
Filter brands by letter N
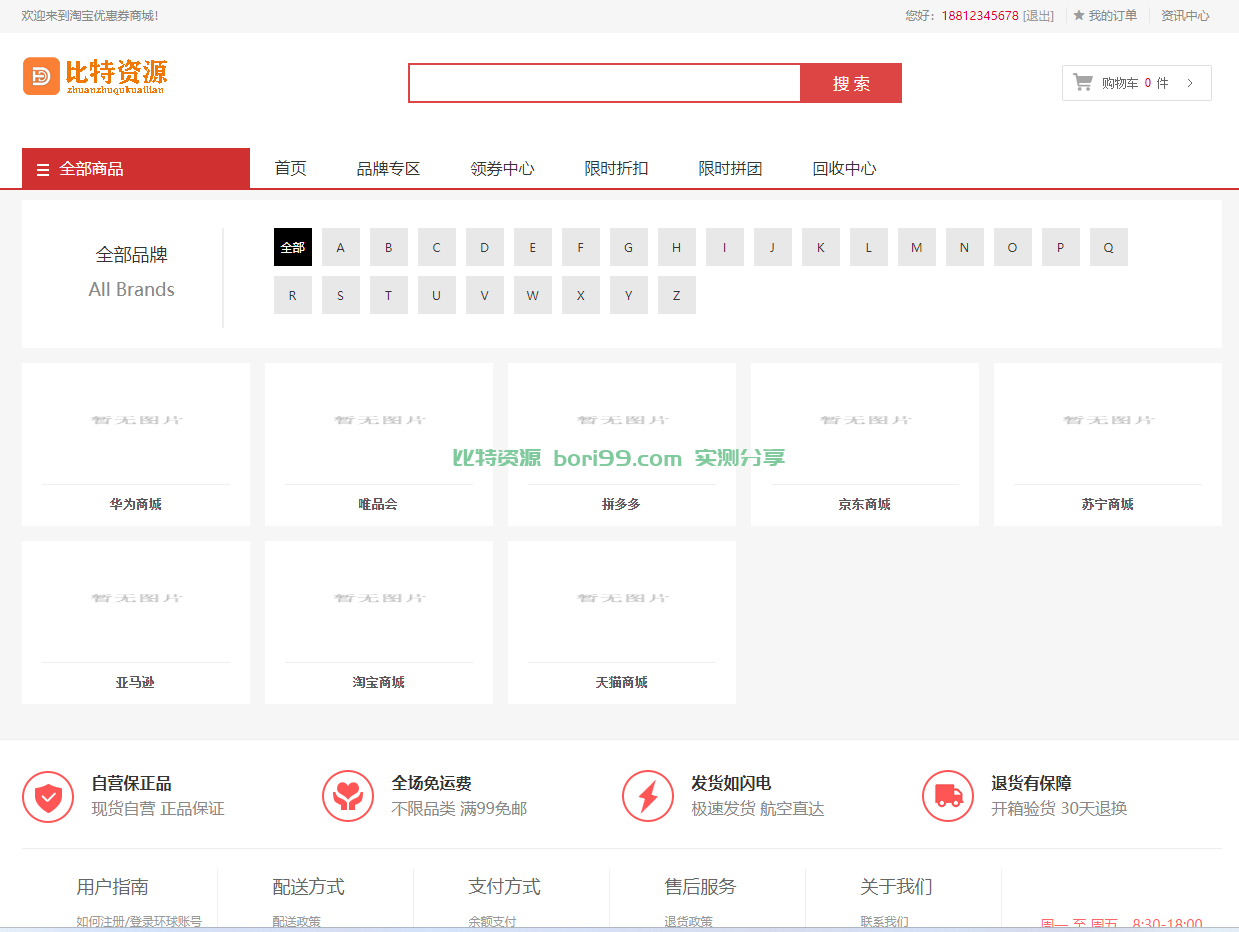965,247
